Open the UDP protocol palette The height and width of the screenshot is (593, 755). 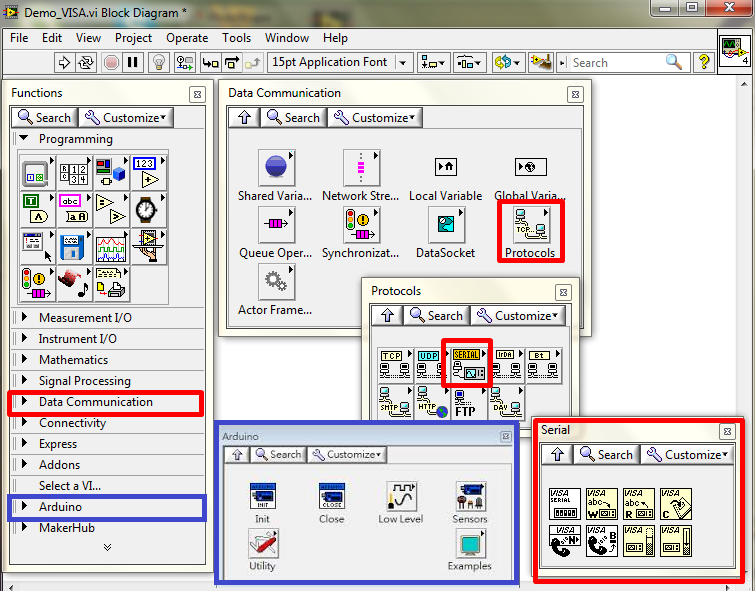(x=431, y=365)
